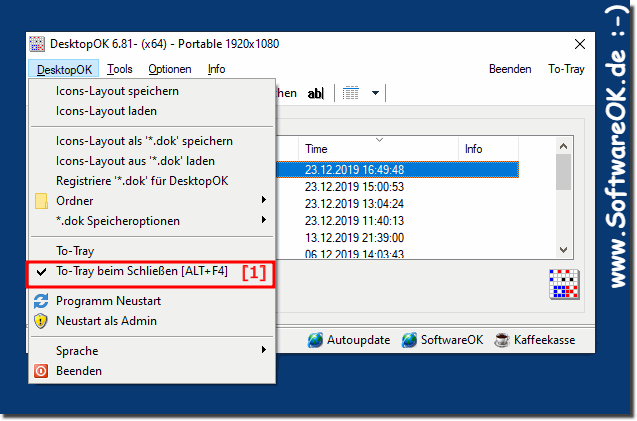Select Icons-Layout aus '*.dok' laden
The image size is (637, 421).
click(x=135, y=161)
